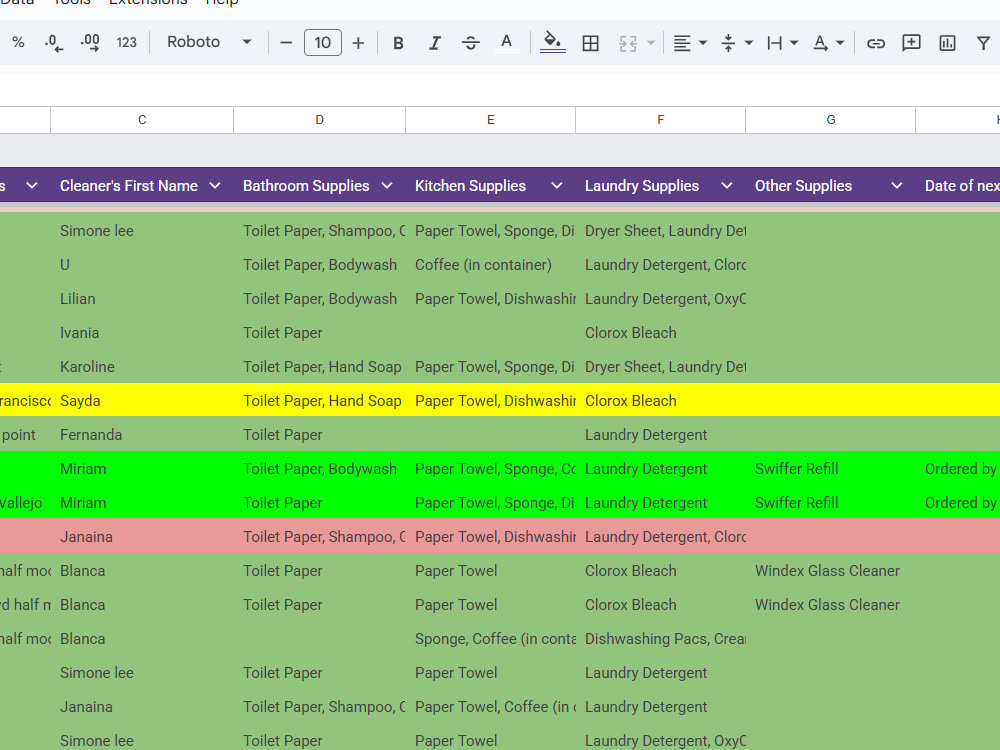Open horizontal align options
1000x750 pixels.
[x=690, y=43]
